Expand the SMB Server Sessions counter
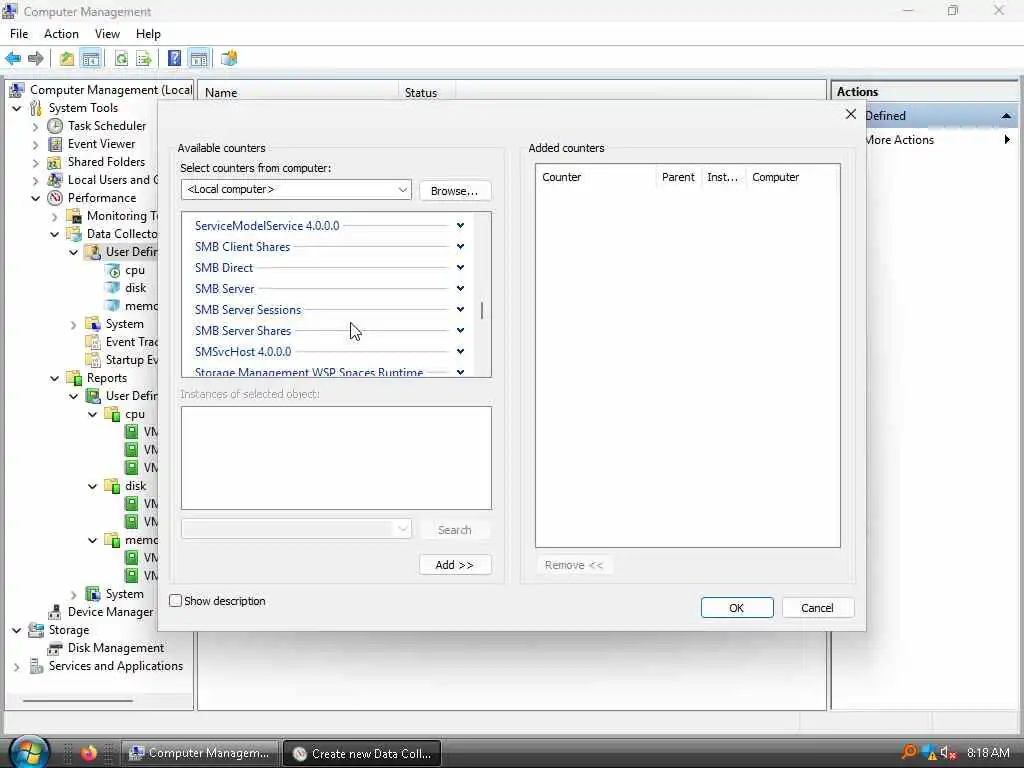The width and height of the screenshot is (1024, 768). point(460,309)
